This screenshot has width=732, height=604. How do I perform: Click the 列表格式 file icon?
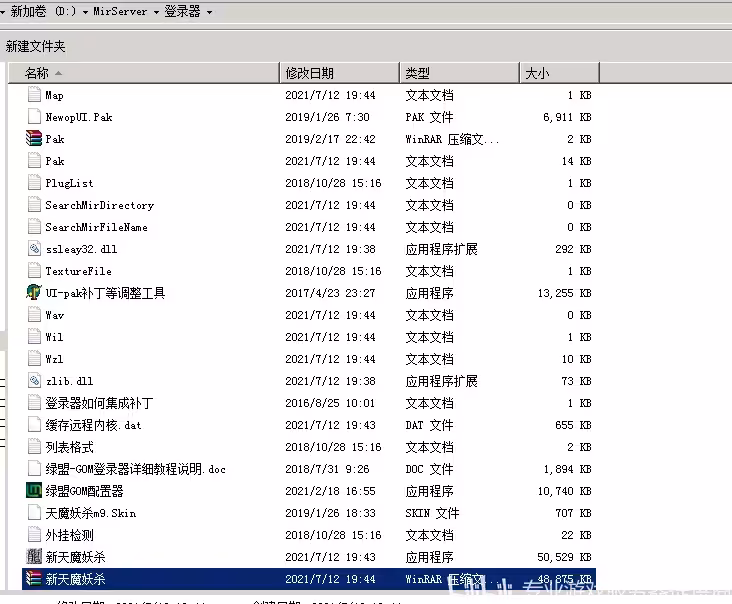[x=34, y=446]
